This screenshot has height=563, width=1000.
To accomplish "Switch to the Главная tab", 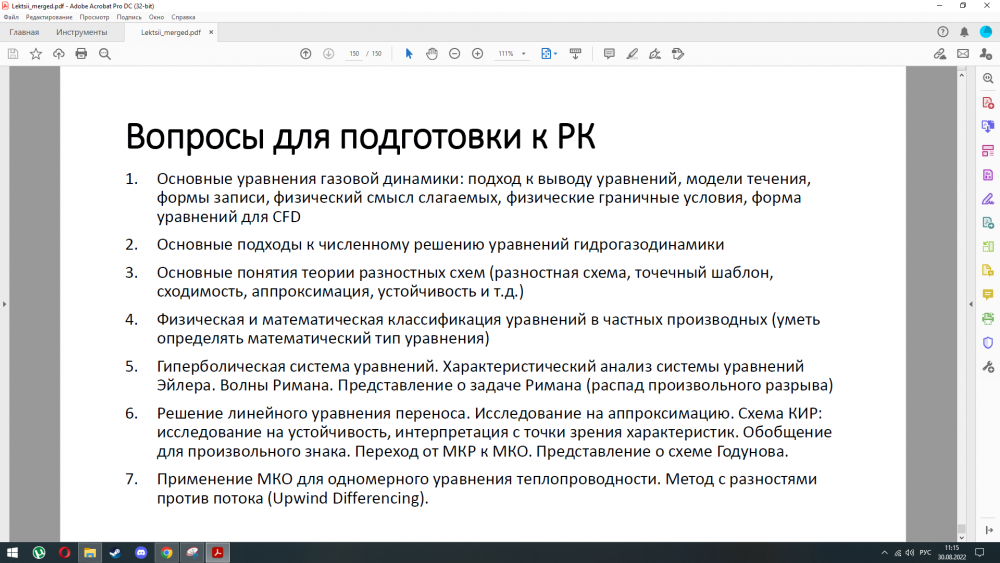I will point(24,33).
